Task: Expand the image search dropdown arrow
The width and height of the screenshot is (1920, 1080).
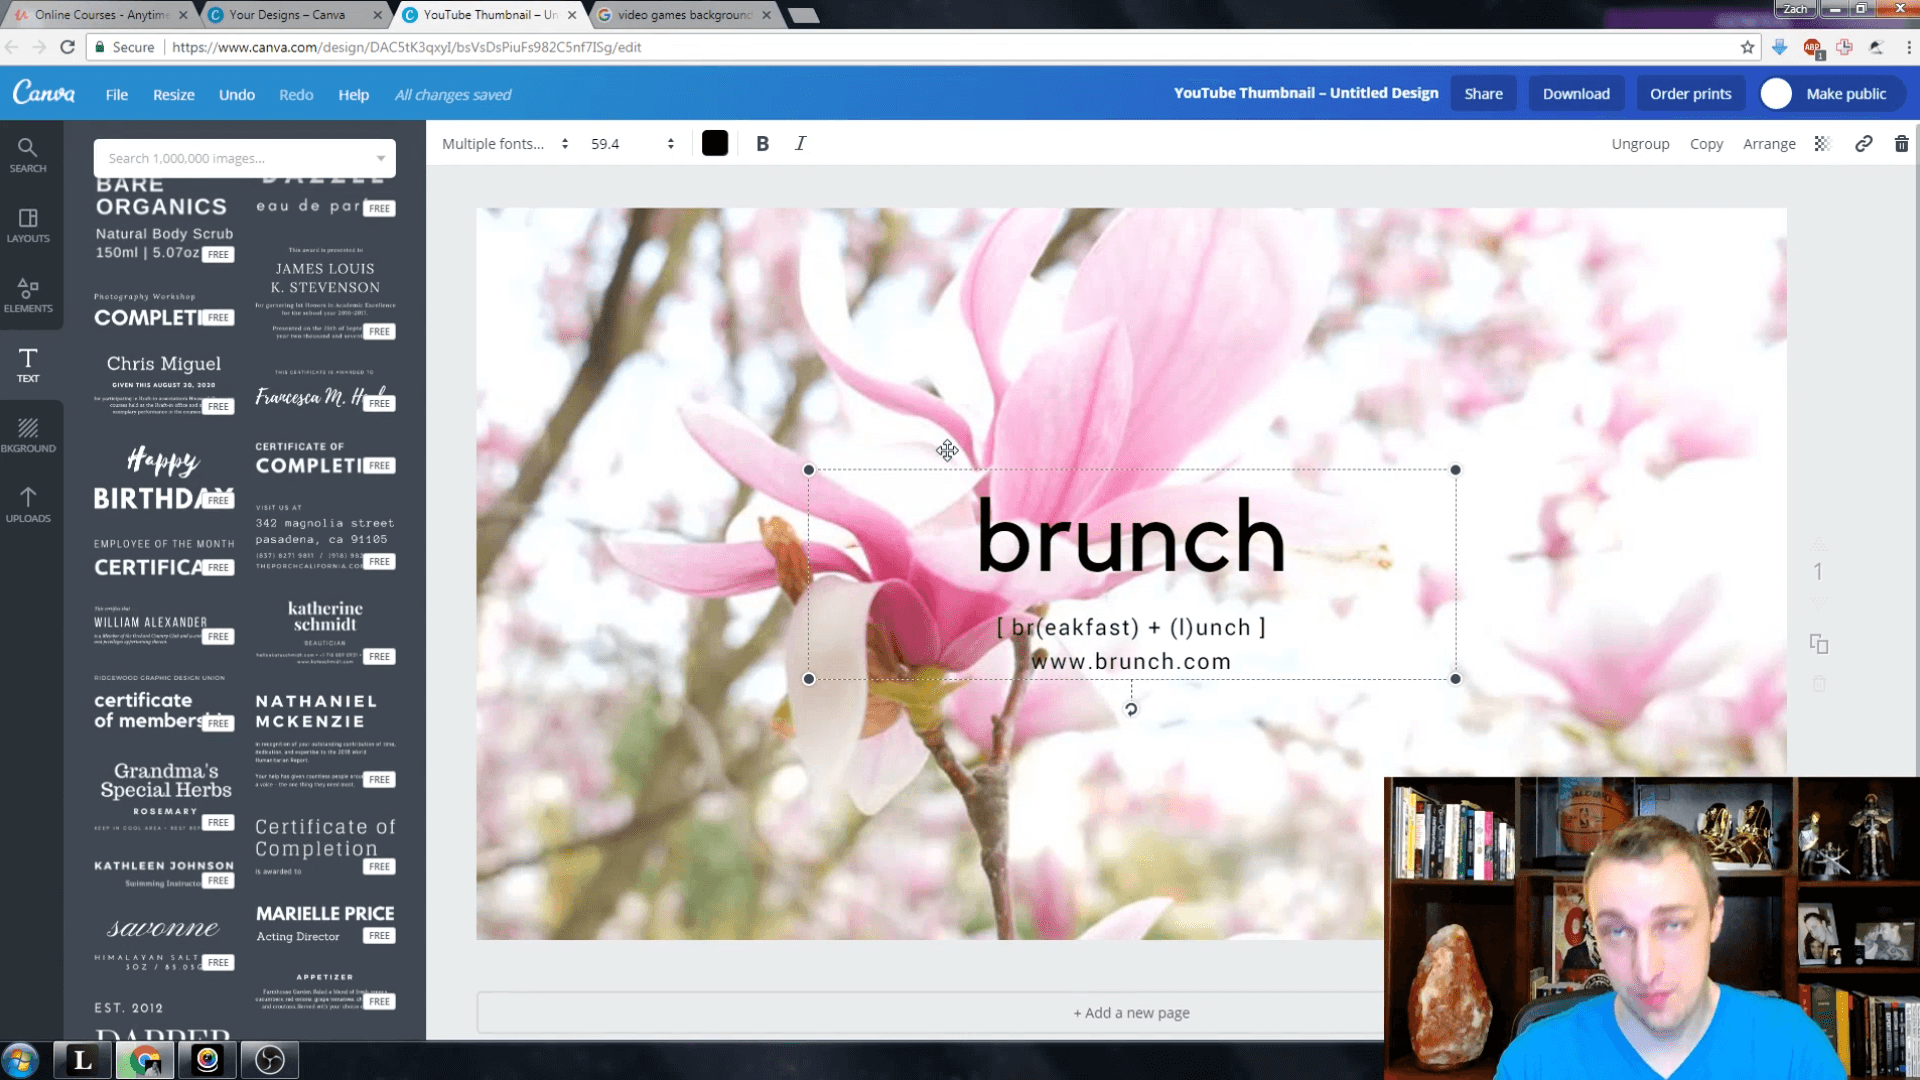Action: click(x=381, y=158)
